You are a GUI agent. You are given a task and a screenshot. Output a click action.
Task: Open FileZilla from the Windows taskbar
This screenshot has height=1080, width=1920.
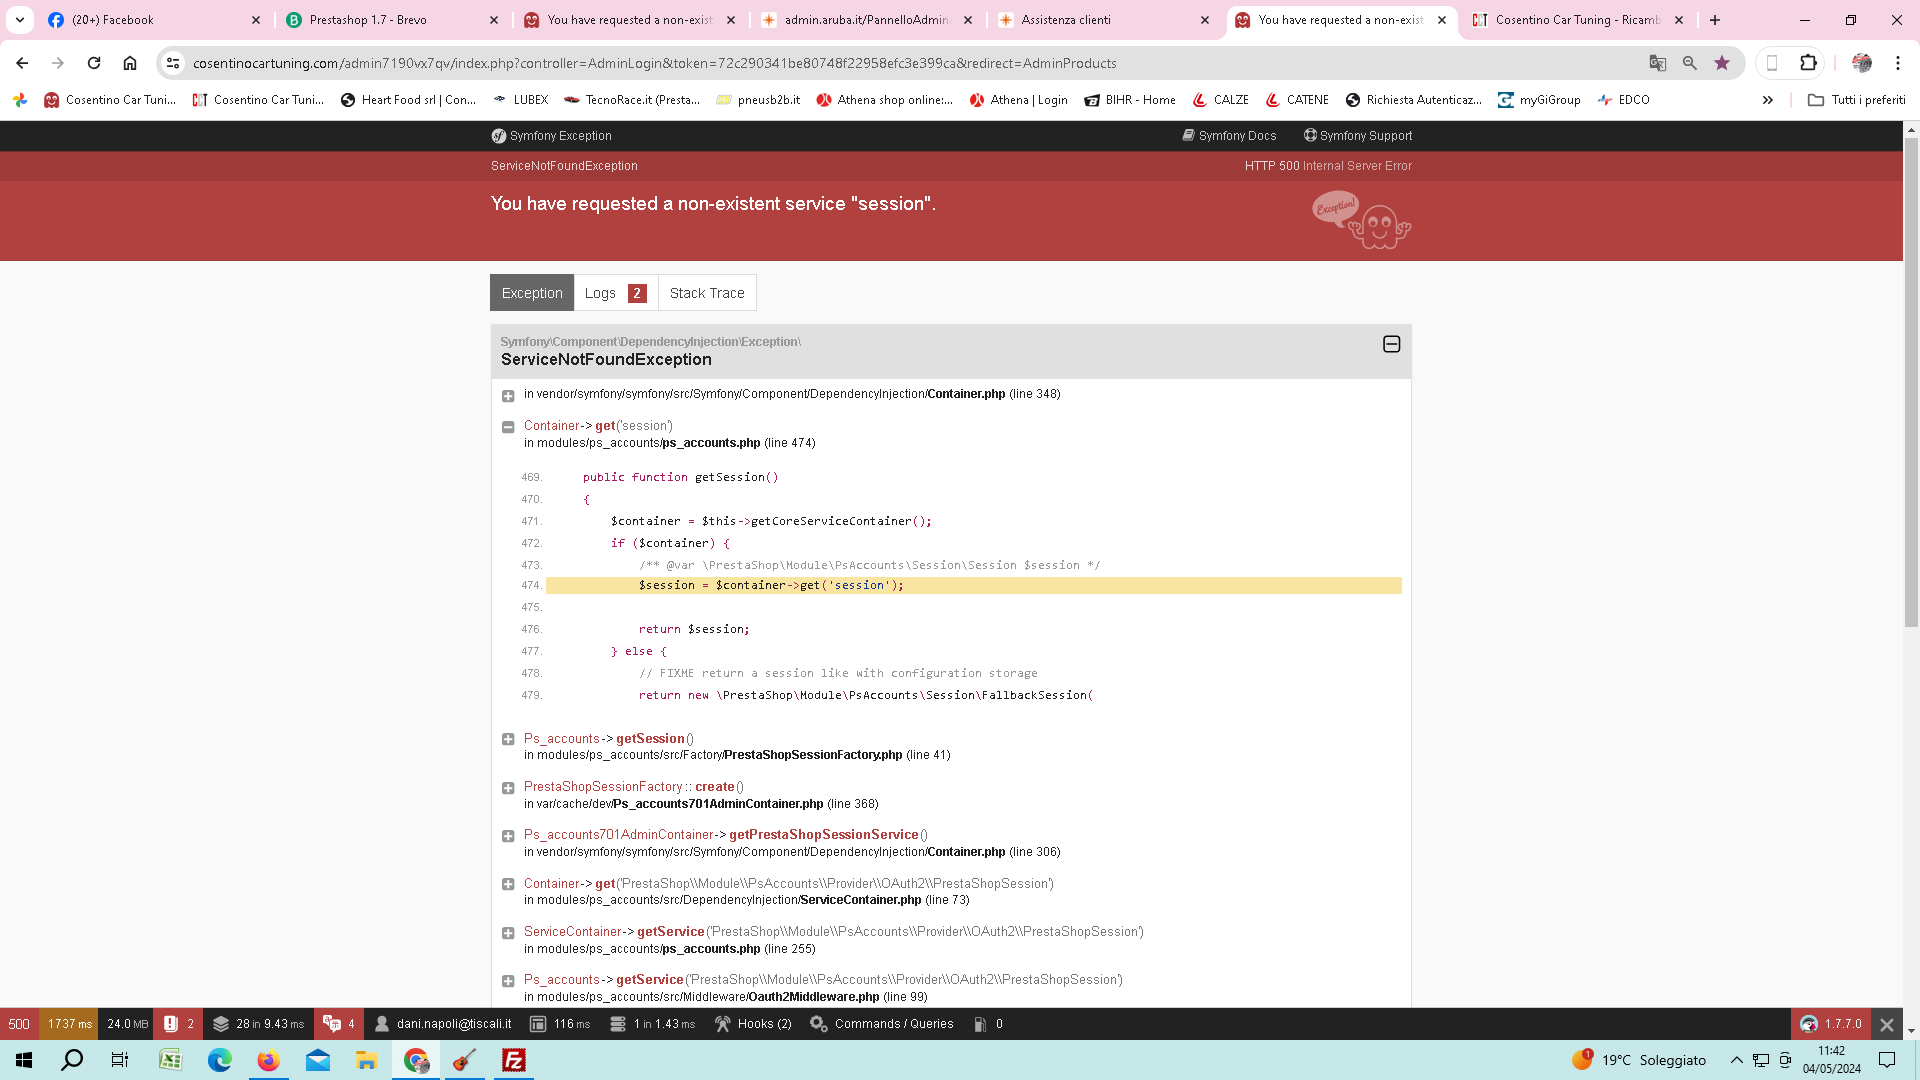pyautogui.click(x=514, y=1060)
